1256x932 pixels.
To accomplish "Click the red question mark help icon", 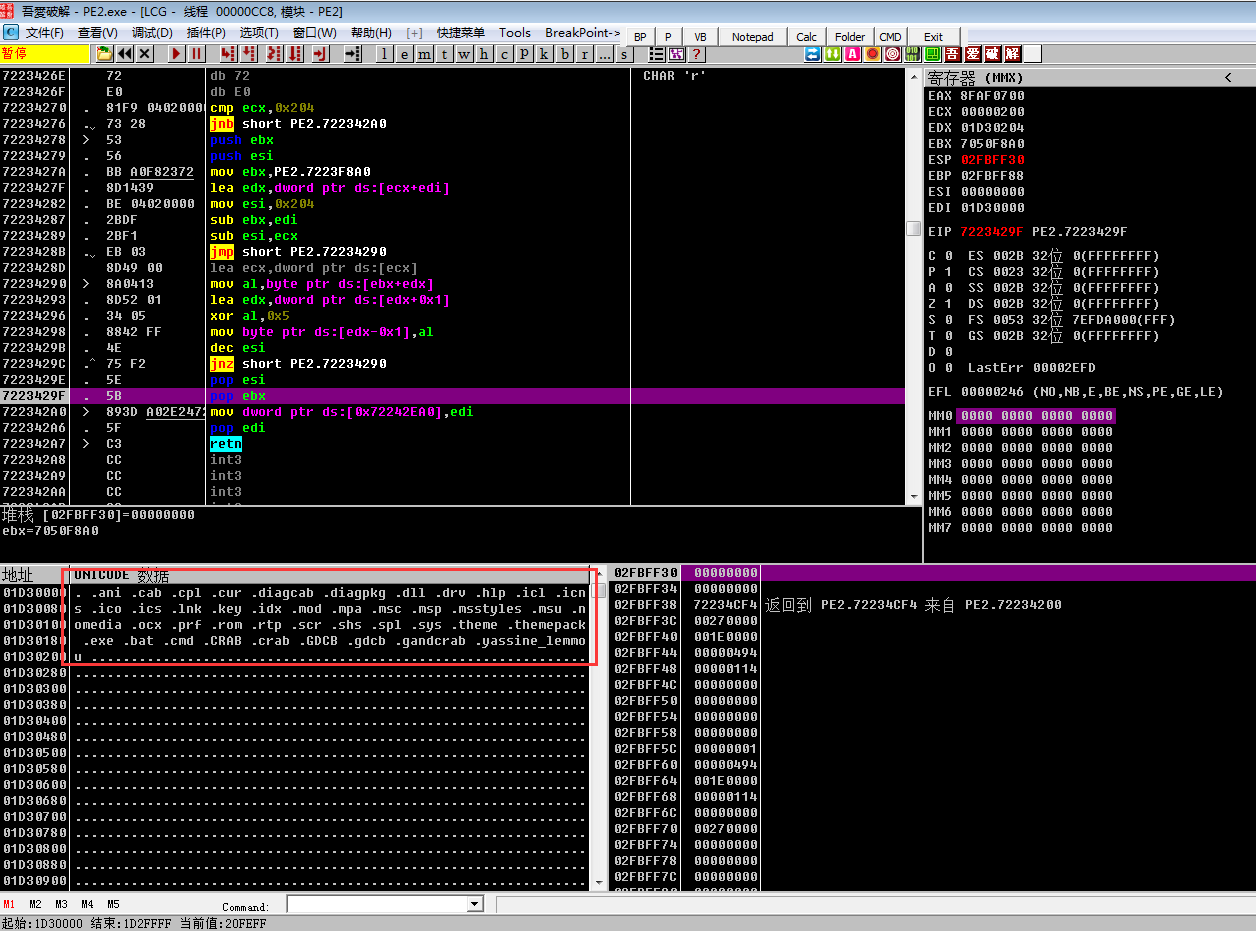I will (696, 54).
